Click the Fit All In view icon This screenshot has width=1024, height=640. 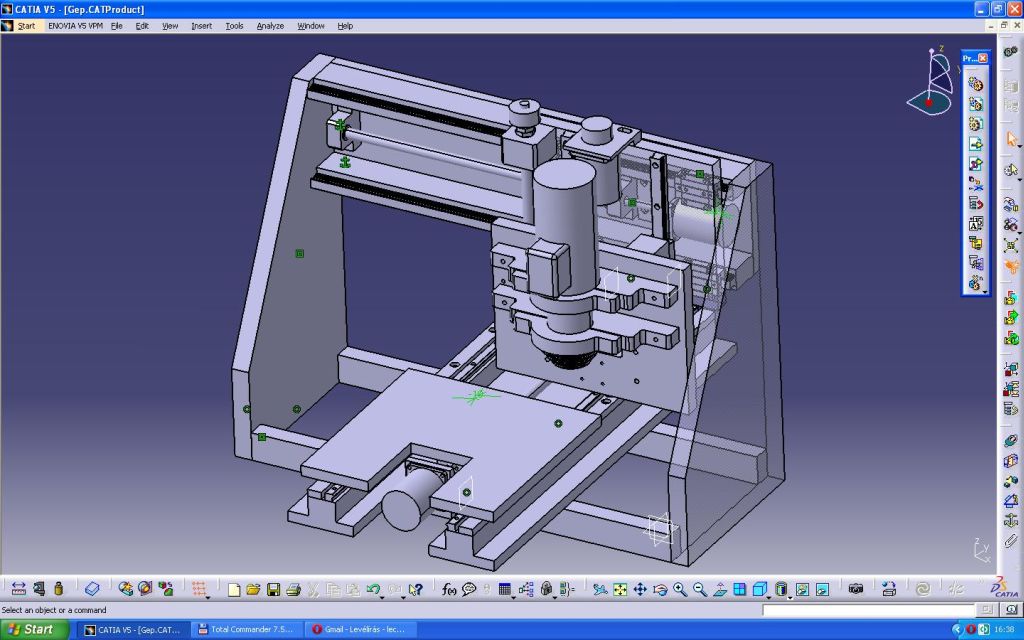click(x=619, y=589)
